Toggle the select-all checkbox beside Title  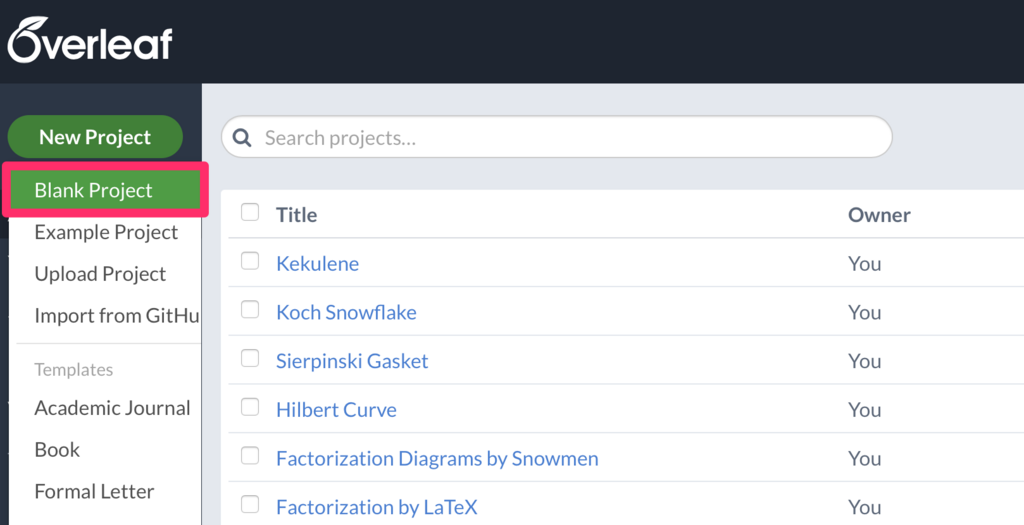coord(250,212)
